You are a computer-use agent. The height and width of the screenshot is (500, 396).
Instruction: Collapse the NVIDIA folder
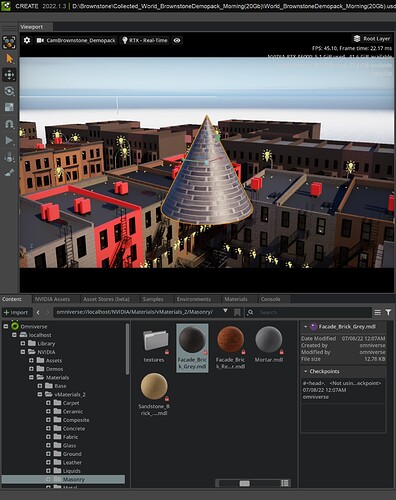pos(23,352)
